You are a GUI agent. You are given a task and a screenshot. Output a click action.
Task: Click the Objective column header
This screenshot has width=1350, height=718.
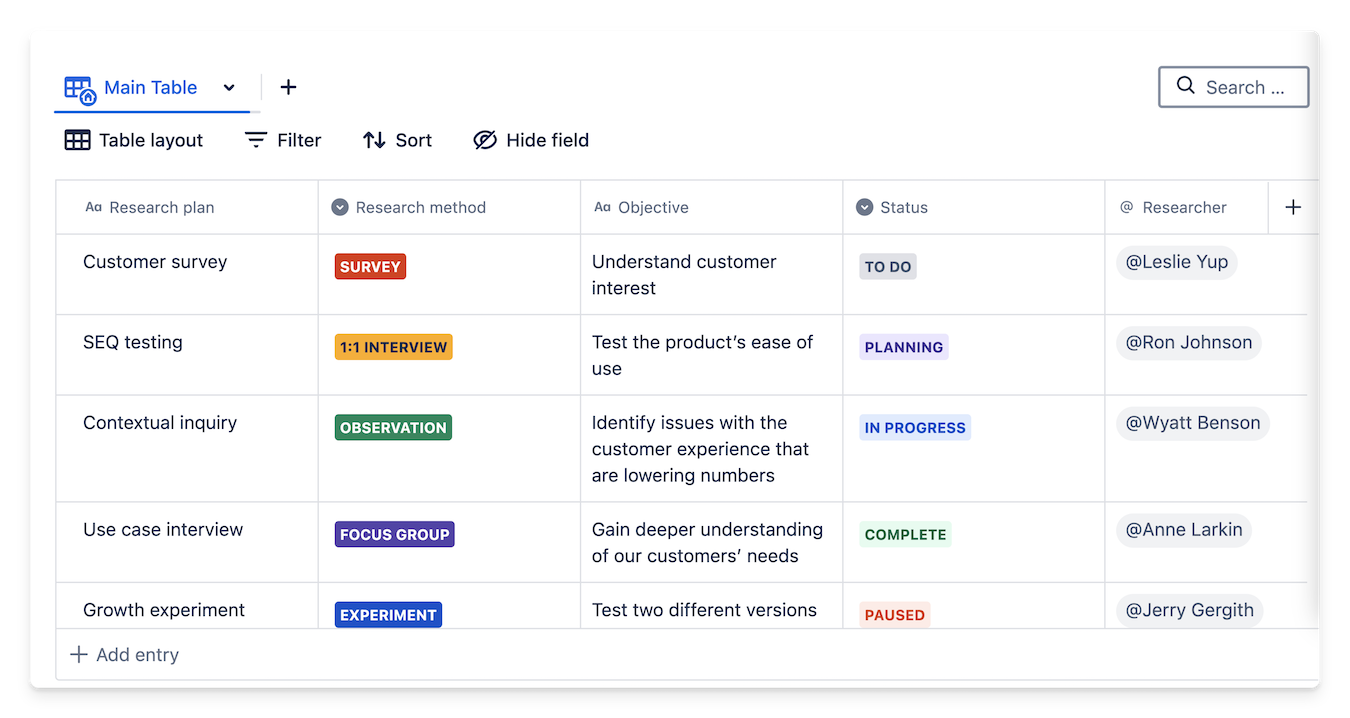point(653,208)
